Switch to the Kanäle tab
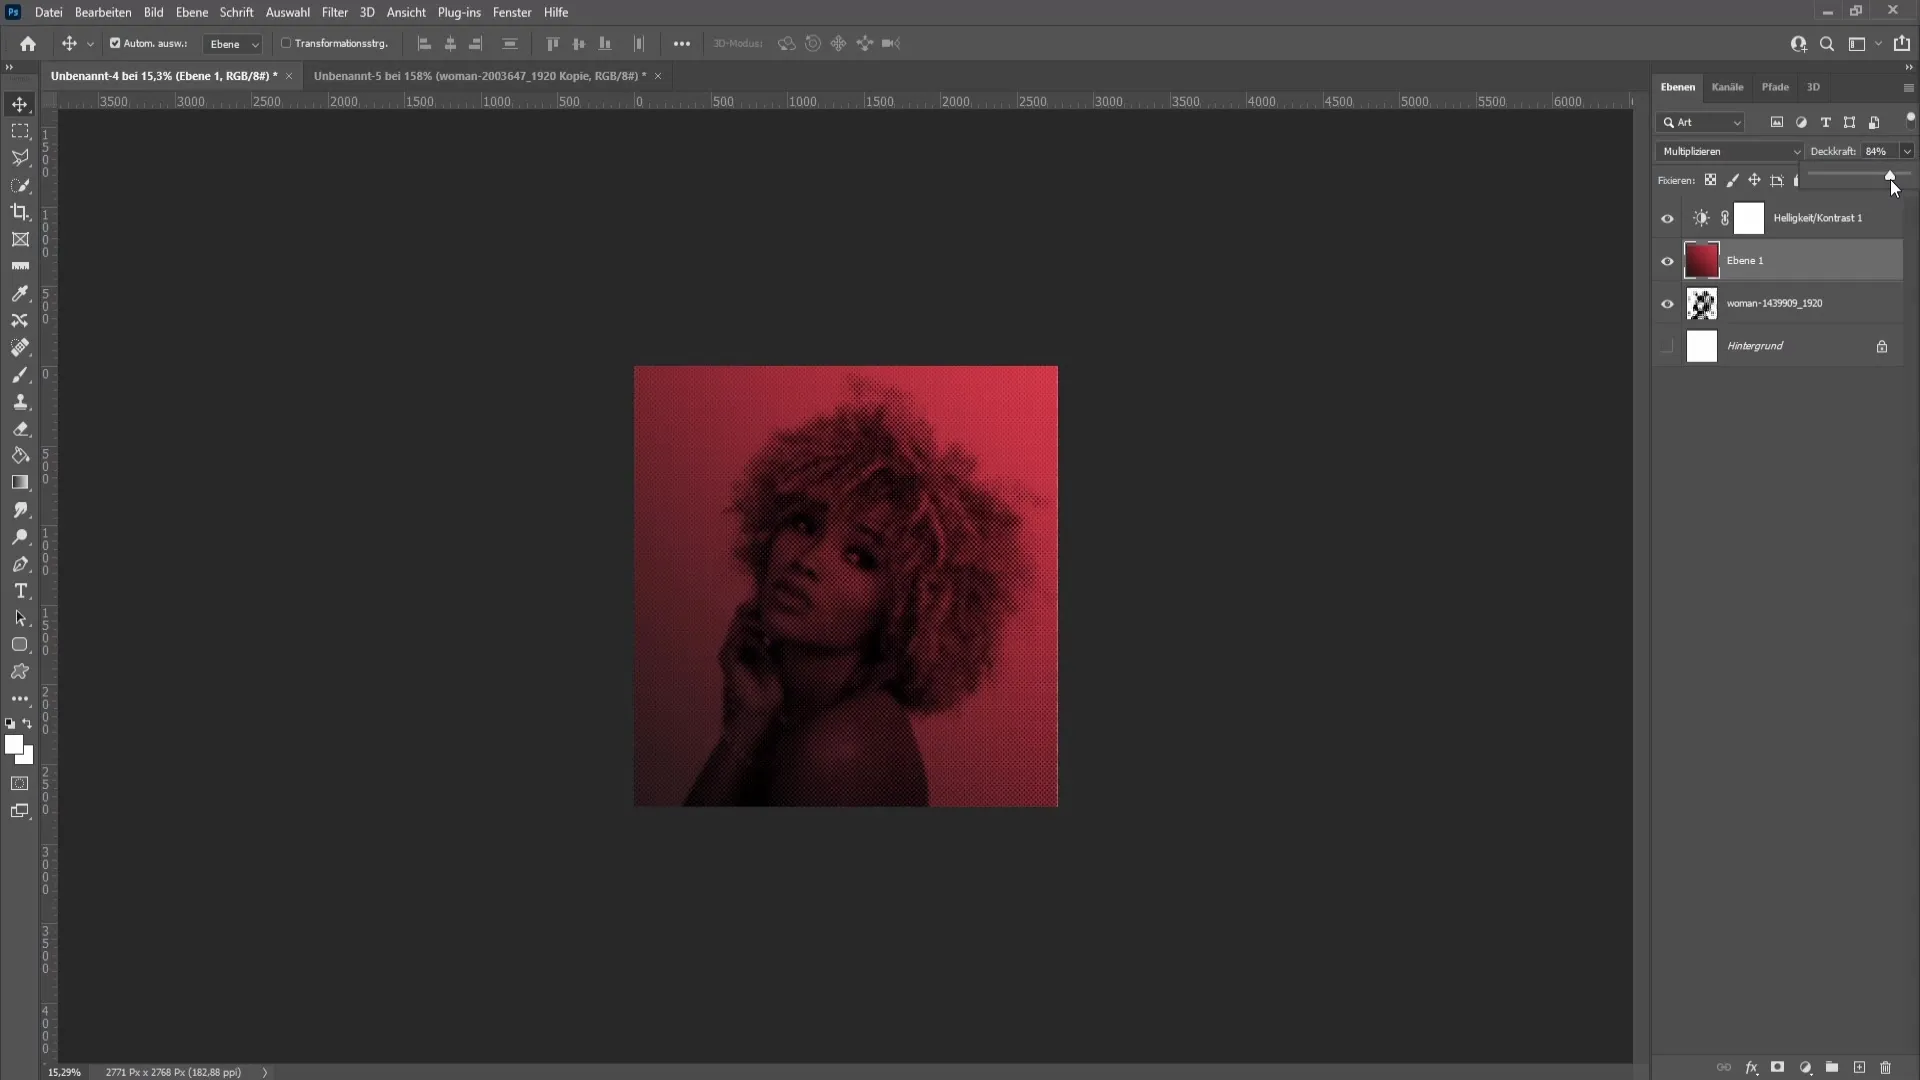Screen dimensions: 1920x1080 coord(1727,87)
